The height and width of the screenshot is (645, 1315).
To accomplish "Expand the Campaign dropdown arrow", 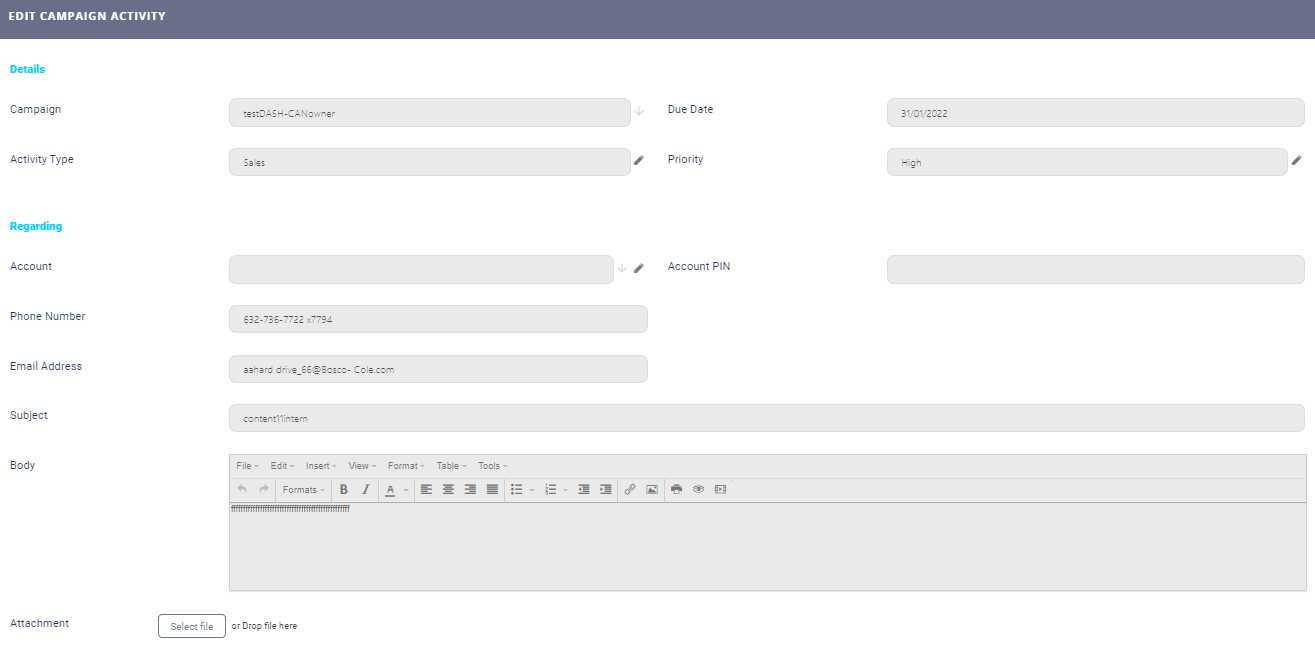I will pos(639,111).
